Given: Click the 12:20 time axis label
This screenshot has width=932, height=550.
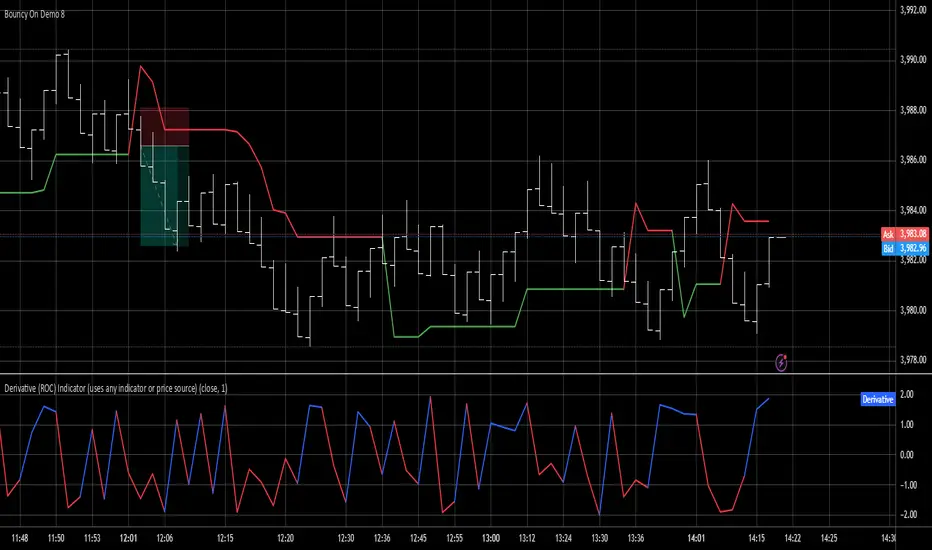Looking at the screenshot, I should [x=285, y=538].
